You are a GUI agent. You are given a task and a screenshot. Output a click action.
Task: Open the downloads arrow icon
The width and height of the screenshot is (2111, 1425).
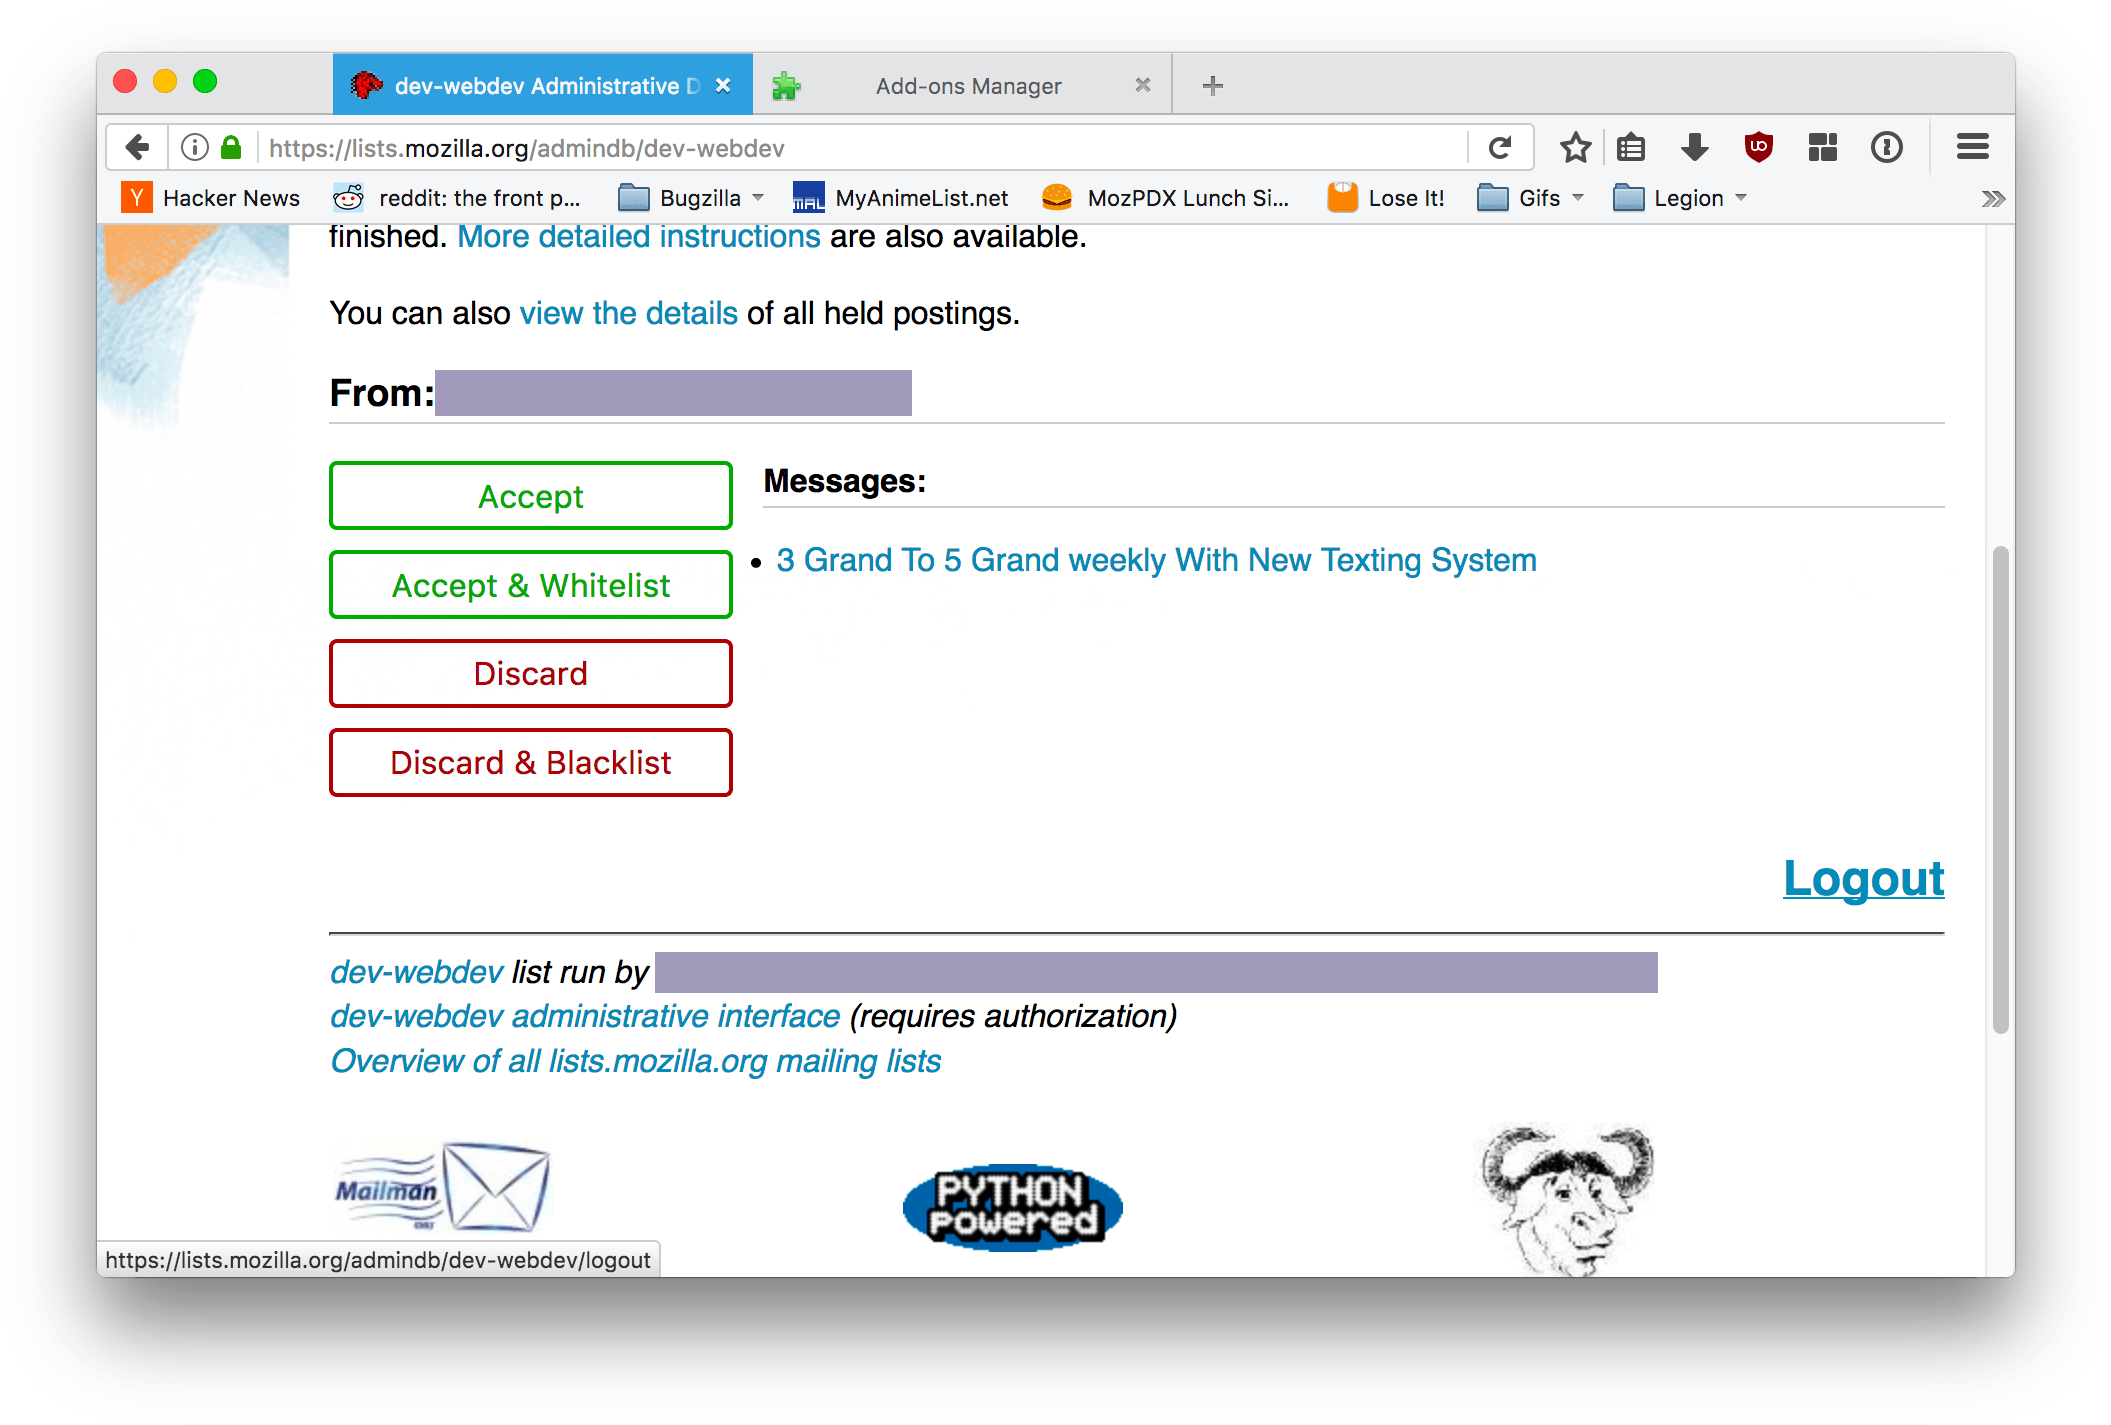[1694, 148]
